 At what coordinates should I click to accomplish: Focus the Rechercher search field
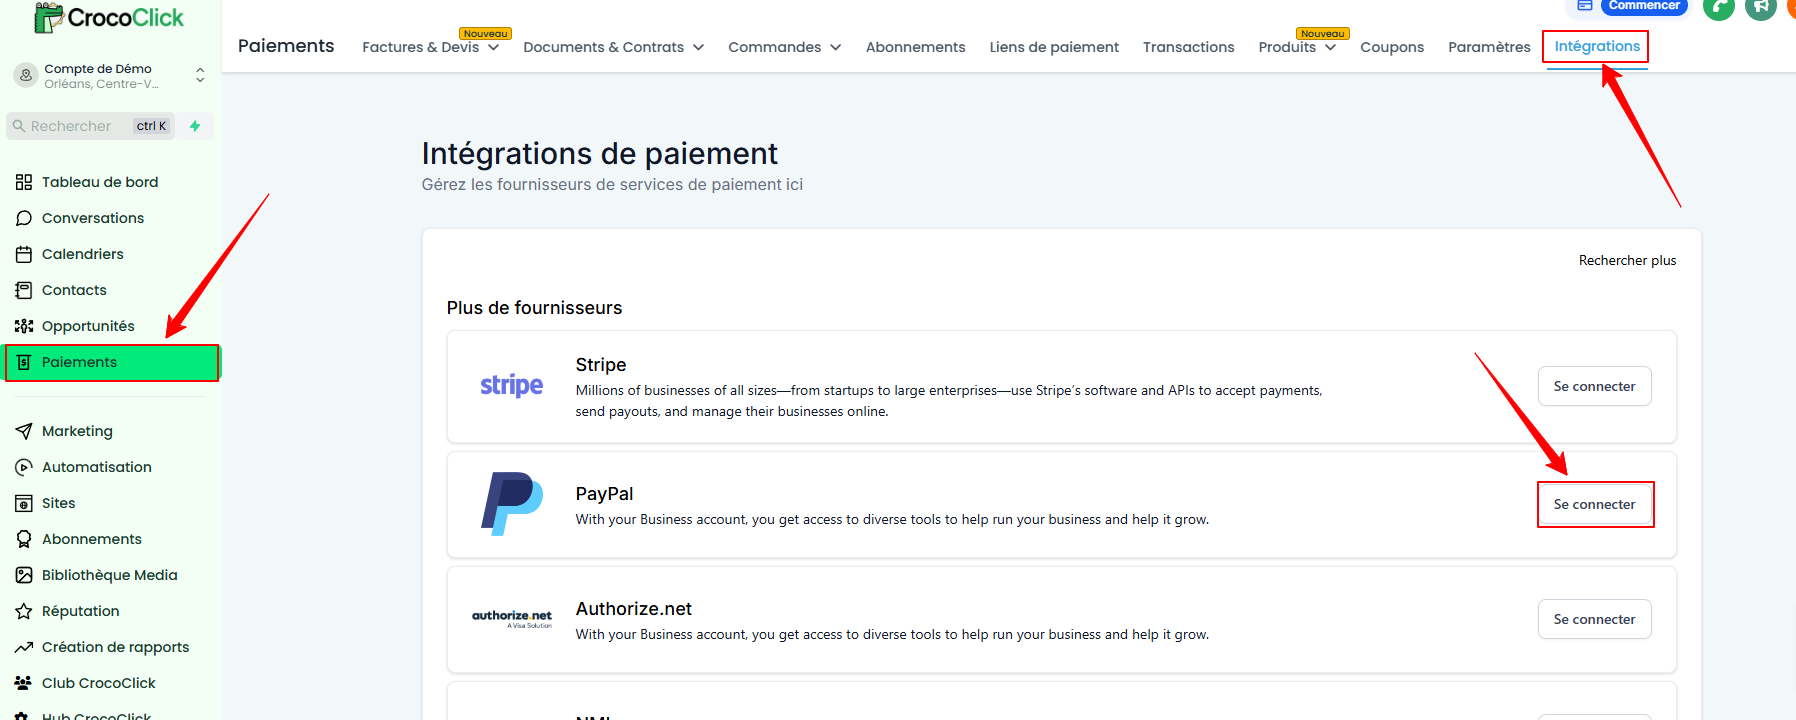click(90, 126)
